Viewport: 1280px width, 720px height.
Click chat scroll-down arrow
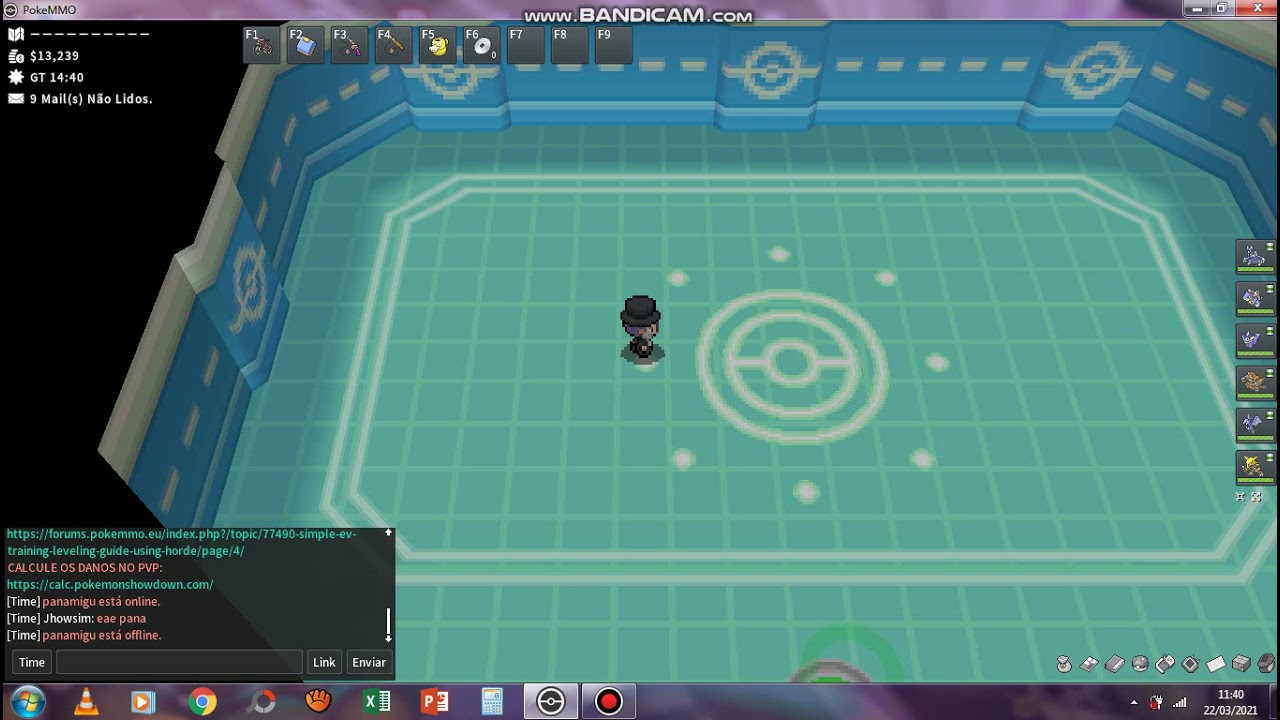[388, 638]
